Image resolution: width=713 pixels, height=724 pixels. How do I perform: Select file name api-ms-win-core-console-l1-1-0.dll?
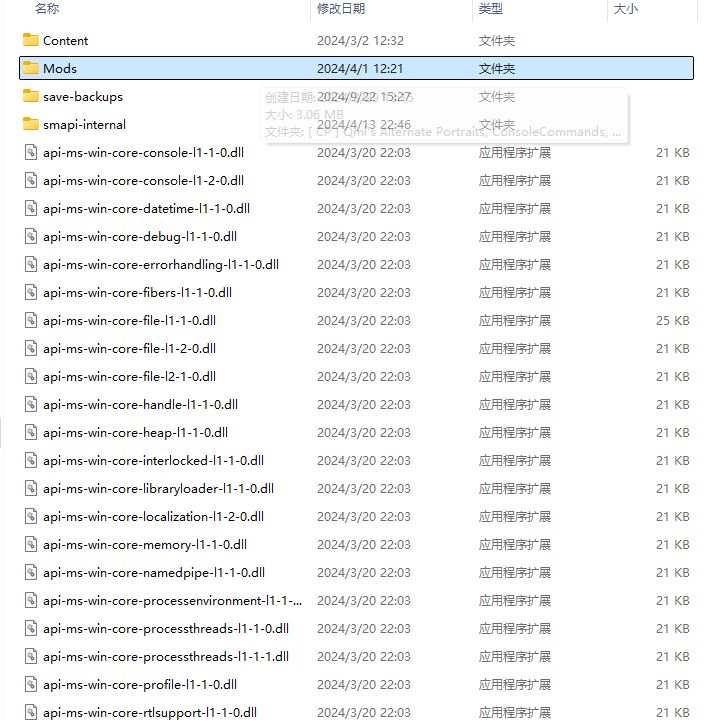pos(144,152)
